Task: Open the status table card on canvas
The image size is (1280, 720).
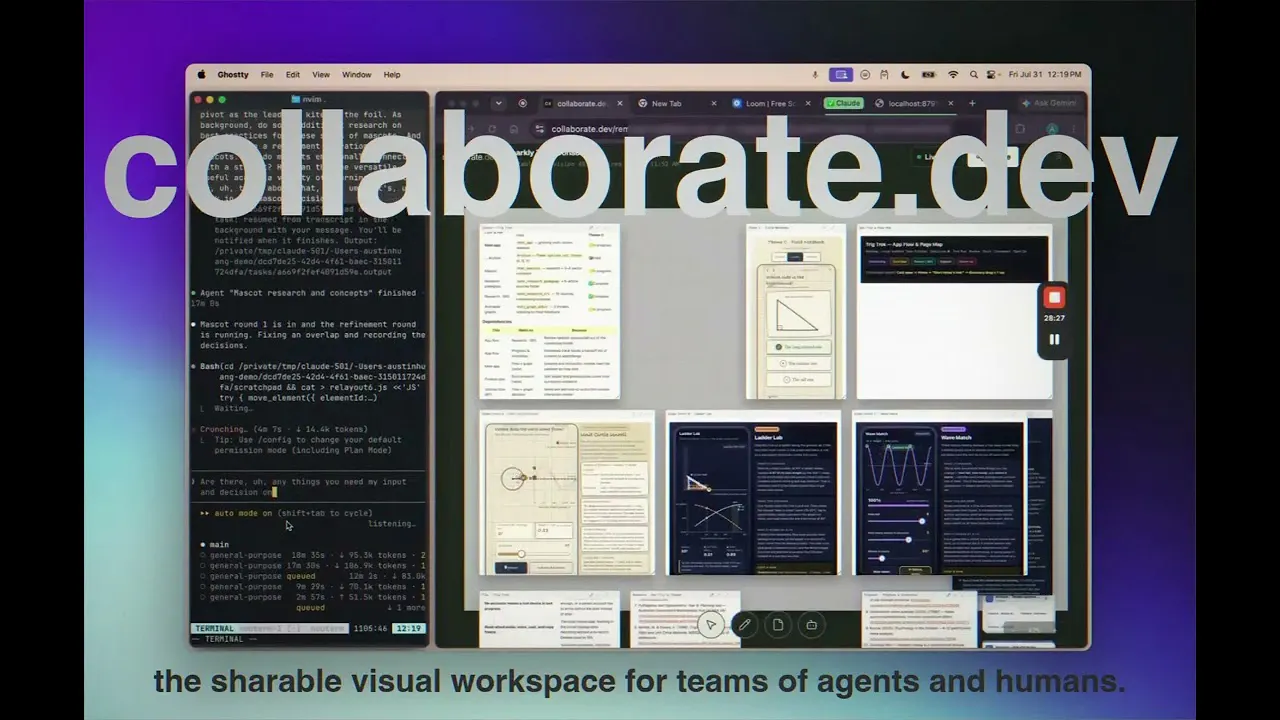Action: (550, 312)
